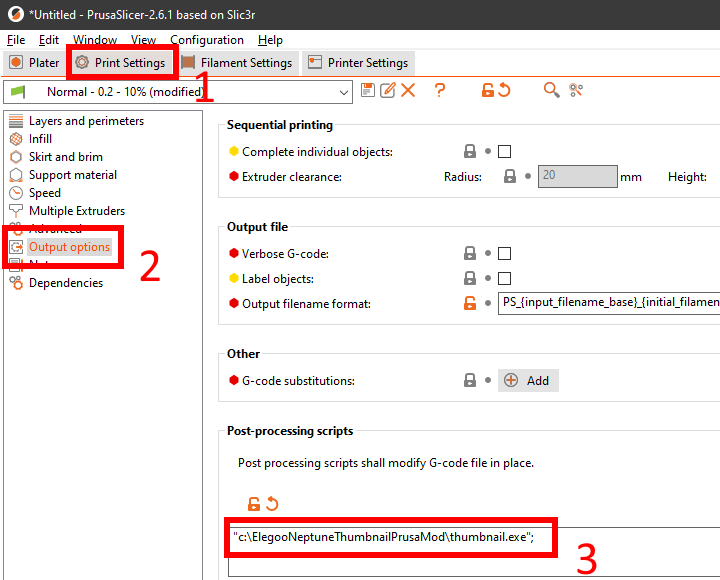Click lock icon for Verbose G-code
The height and width of the screenshot is (580, 720).
click(x=470, y=253)
